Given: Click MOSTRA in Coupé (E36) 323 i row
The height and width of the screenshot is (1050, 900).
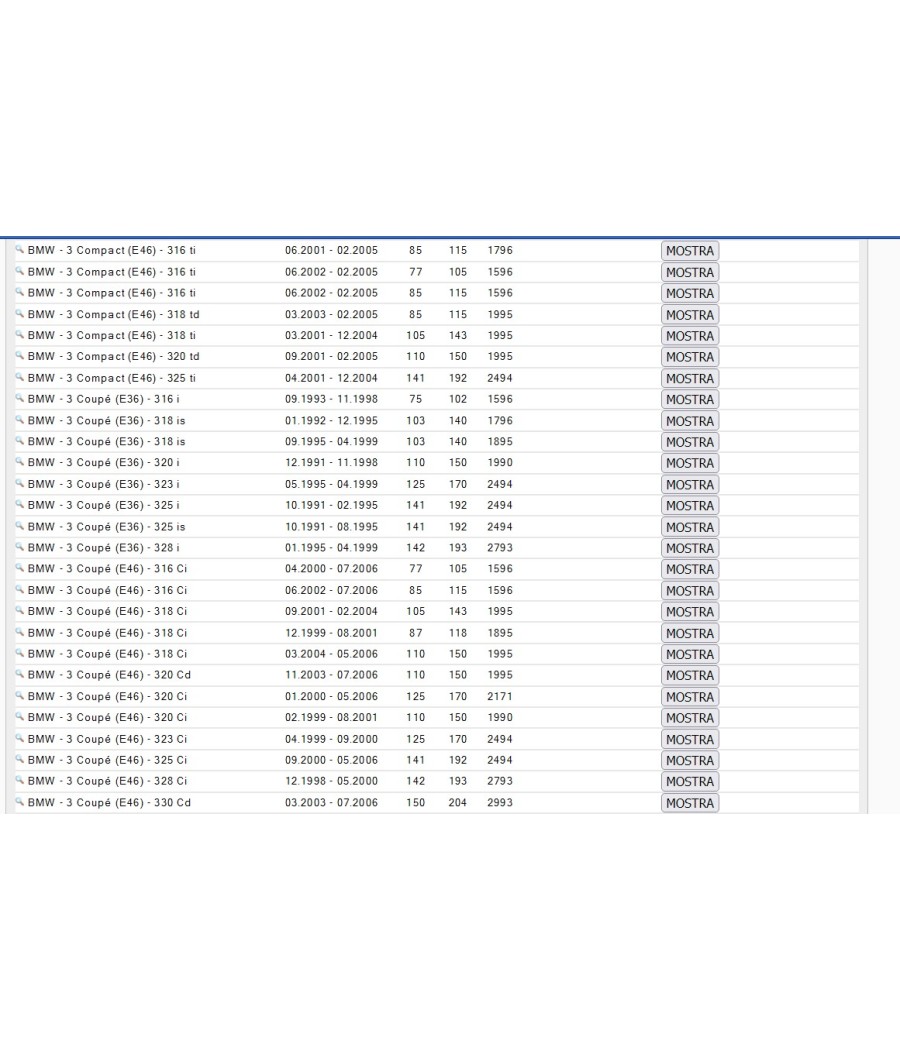Looking at the screenshot, I should 690,484.
